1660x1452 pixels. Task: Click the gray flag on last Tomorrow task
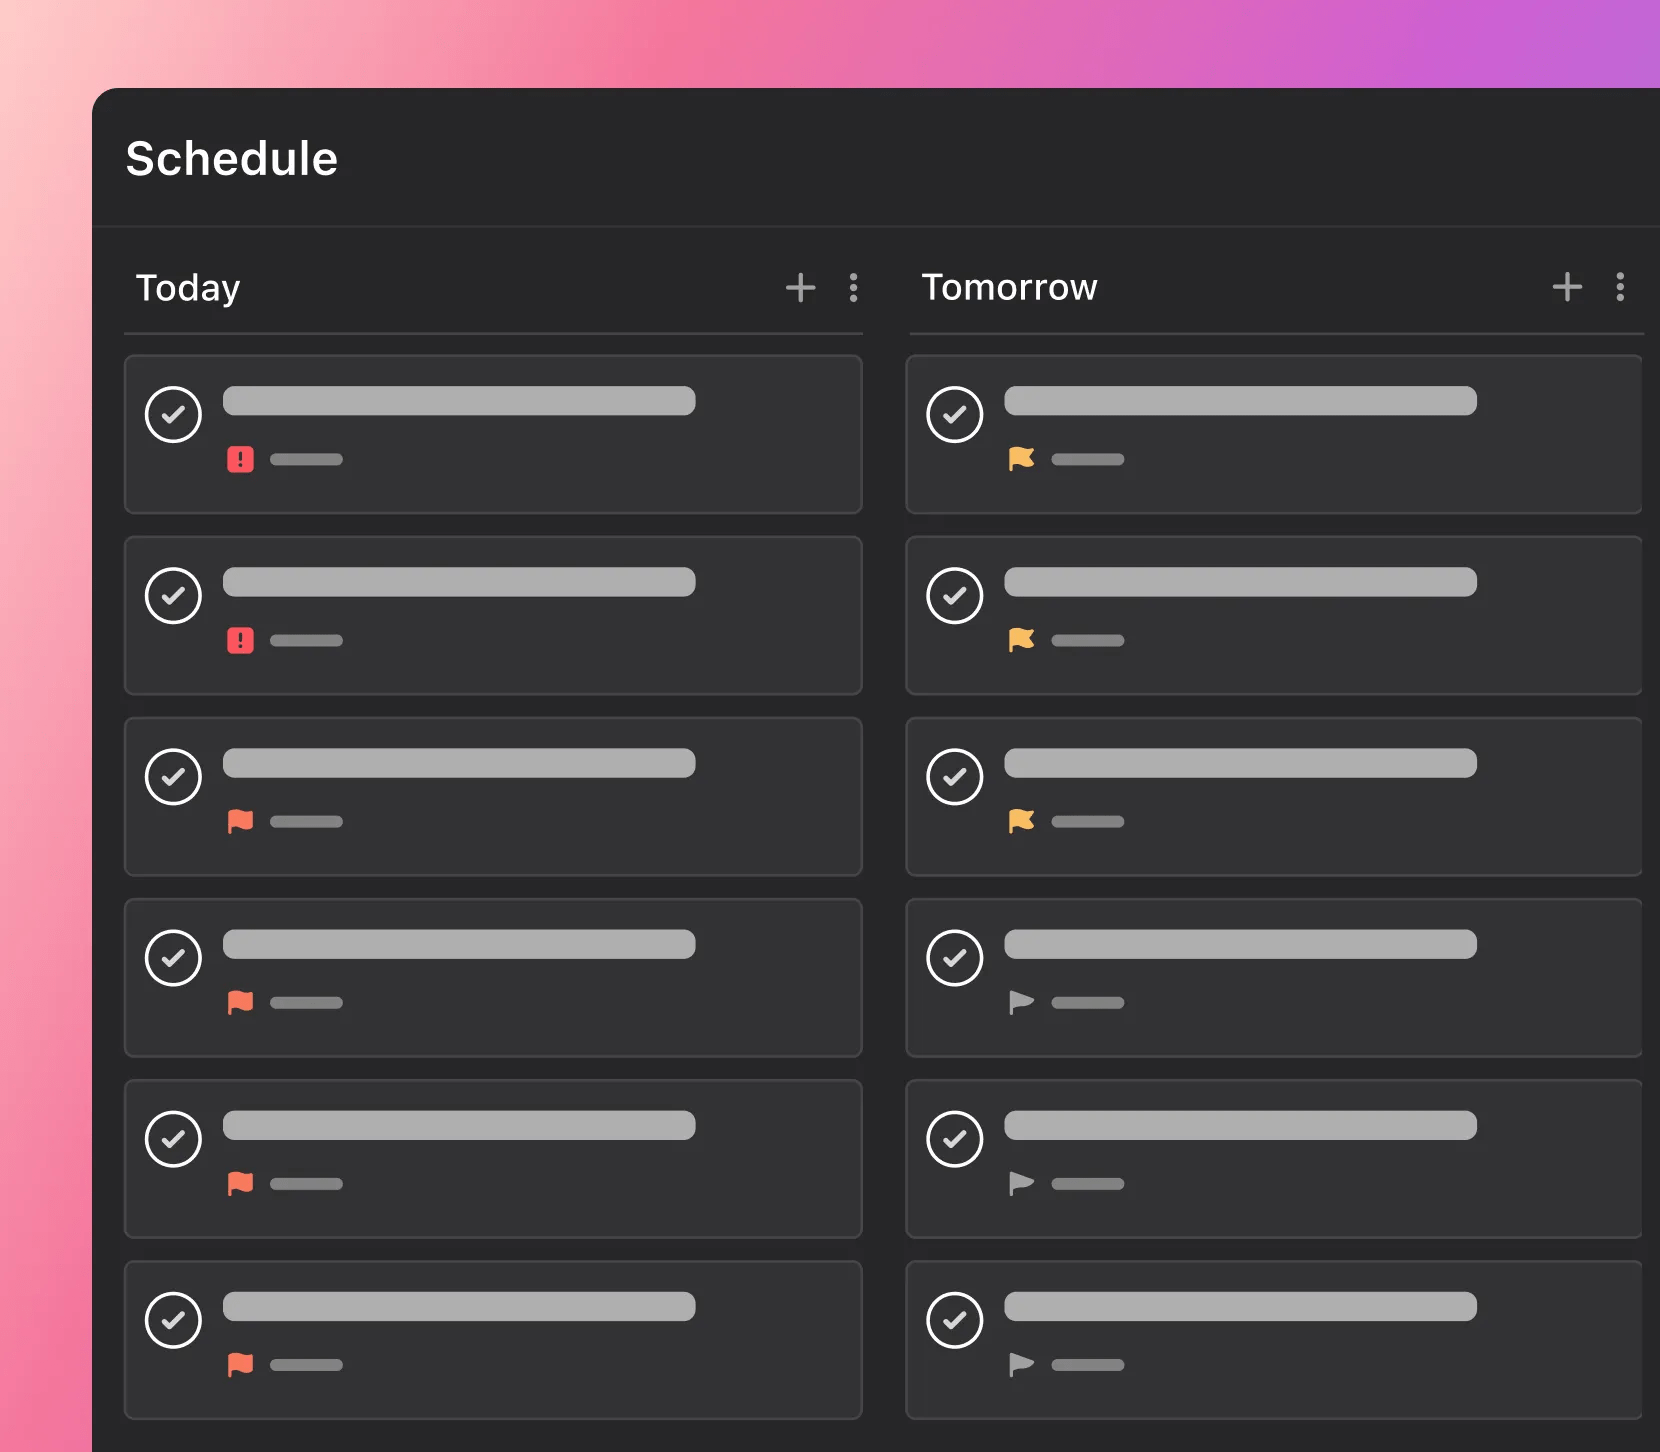tap(1021, 1364)
